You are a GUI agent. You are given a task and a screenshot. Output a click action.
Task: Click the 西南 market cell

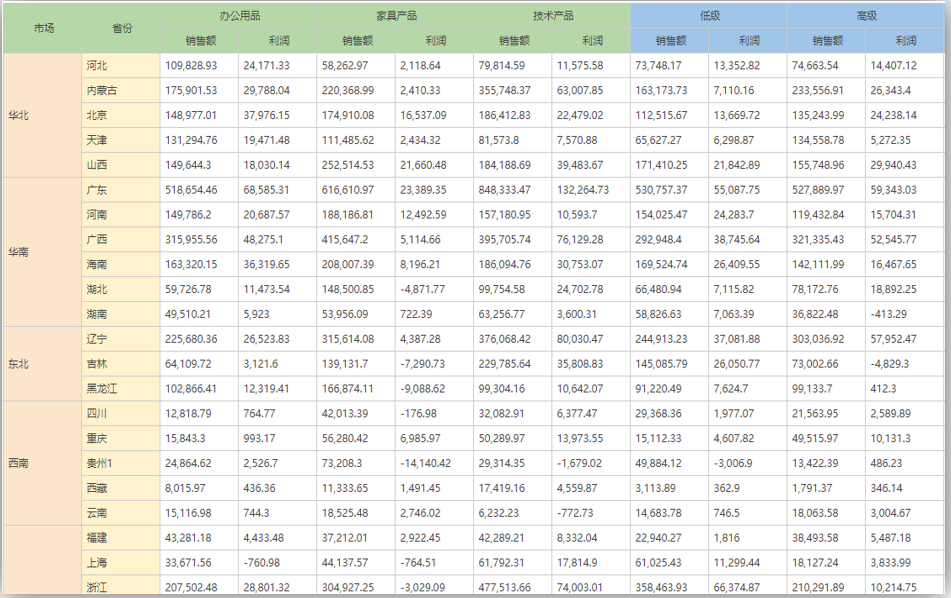[19, 463]
